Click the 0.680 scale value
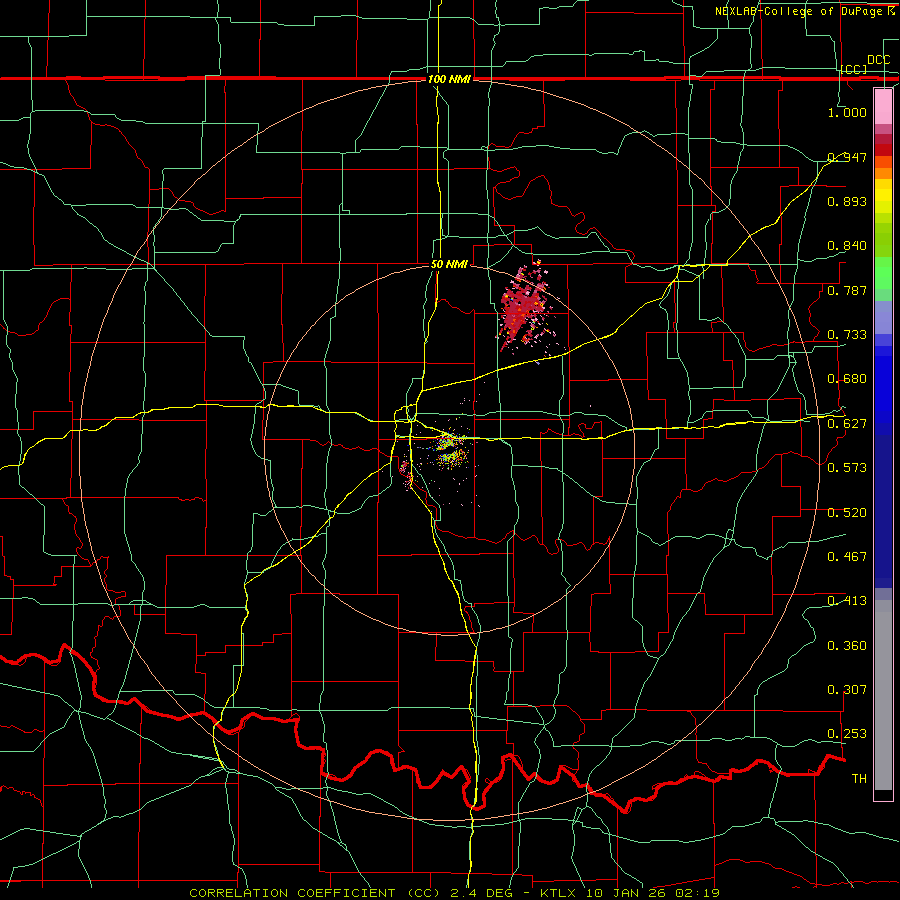This screenshot has height=900, width=900. (847, 379)
